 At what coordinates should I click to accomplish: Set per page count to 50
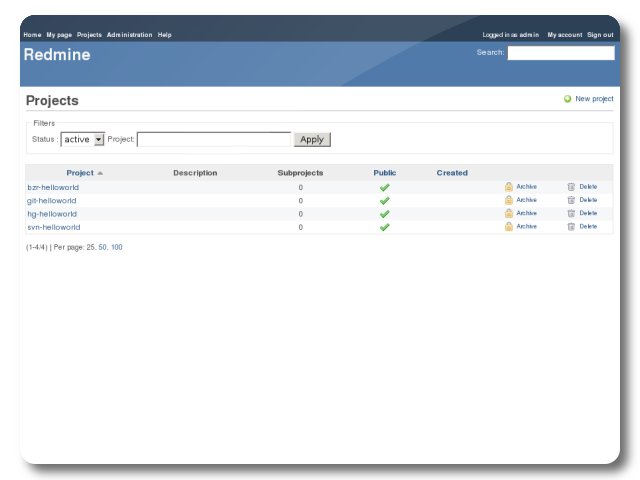(102, 247)
